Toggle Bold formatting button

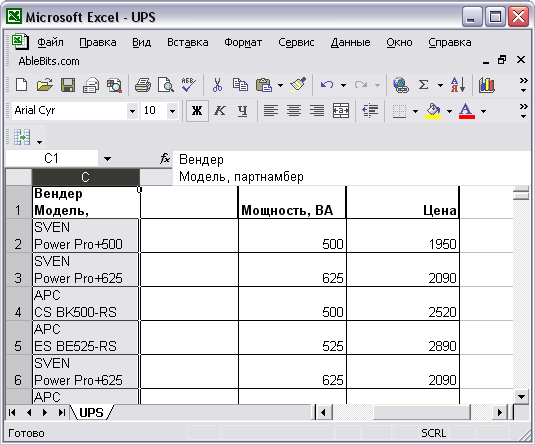coord(197,111)
